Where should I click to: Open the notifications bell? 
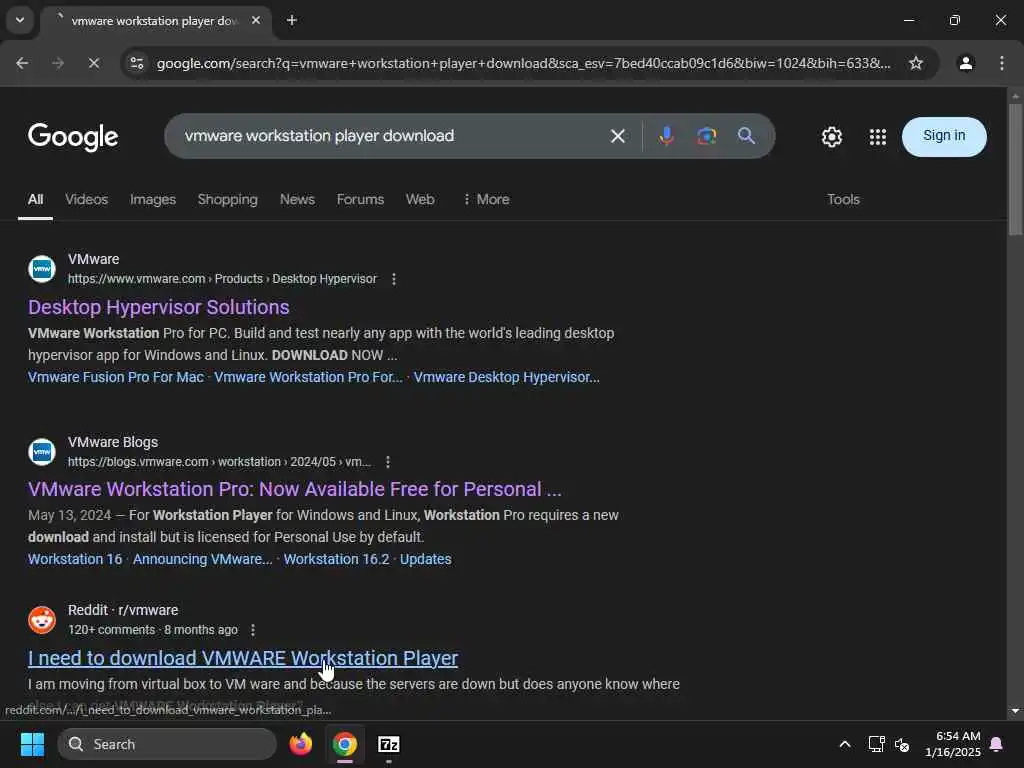997,744
